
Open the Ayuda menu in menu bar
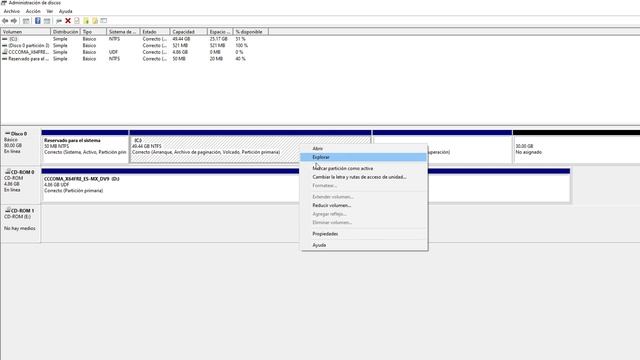tap(65, 11)
